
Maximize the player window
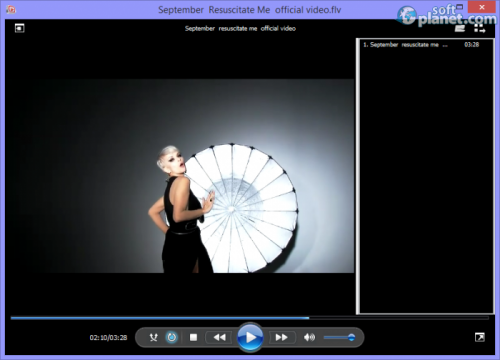460,7
